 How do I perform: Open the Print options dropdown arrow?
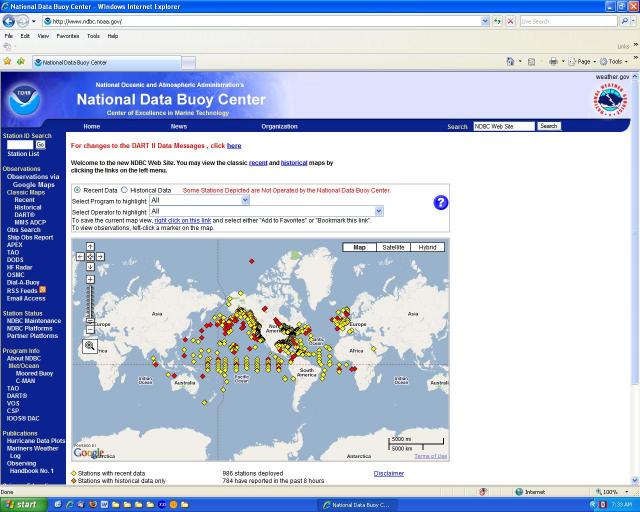point(563,62)
